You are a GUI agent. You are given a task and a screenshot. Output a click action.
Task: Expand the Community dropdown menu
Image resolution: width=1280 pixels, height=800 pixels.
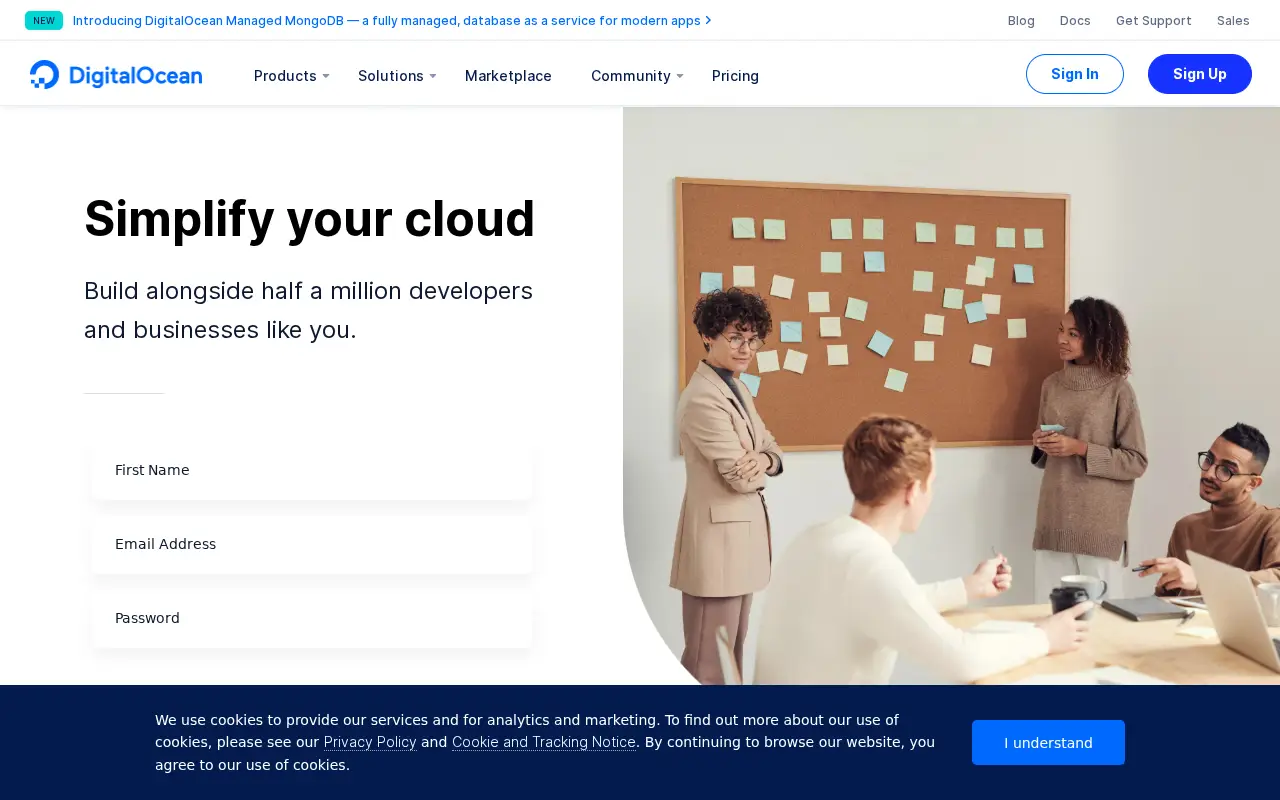click(x=637, y=76)
